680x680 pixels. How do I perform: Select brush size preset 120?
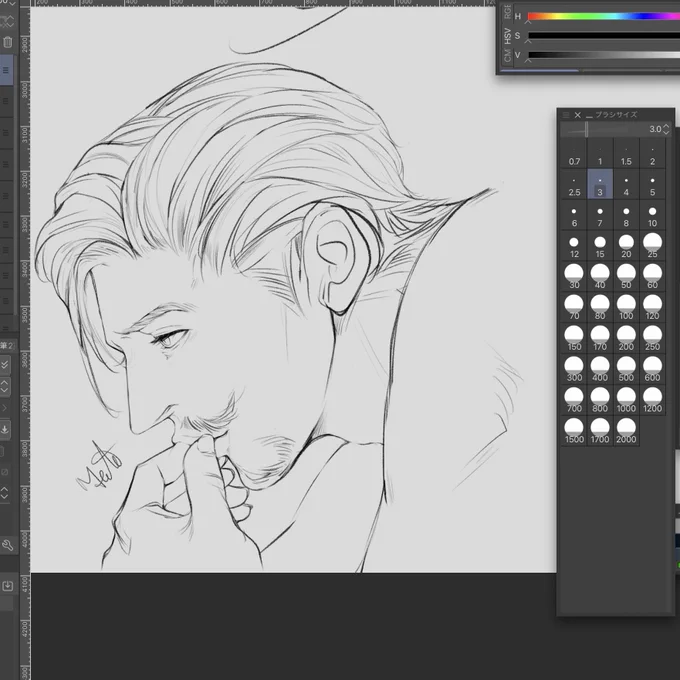click(x=652, y=308)
